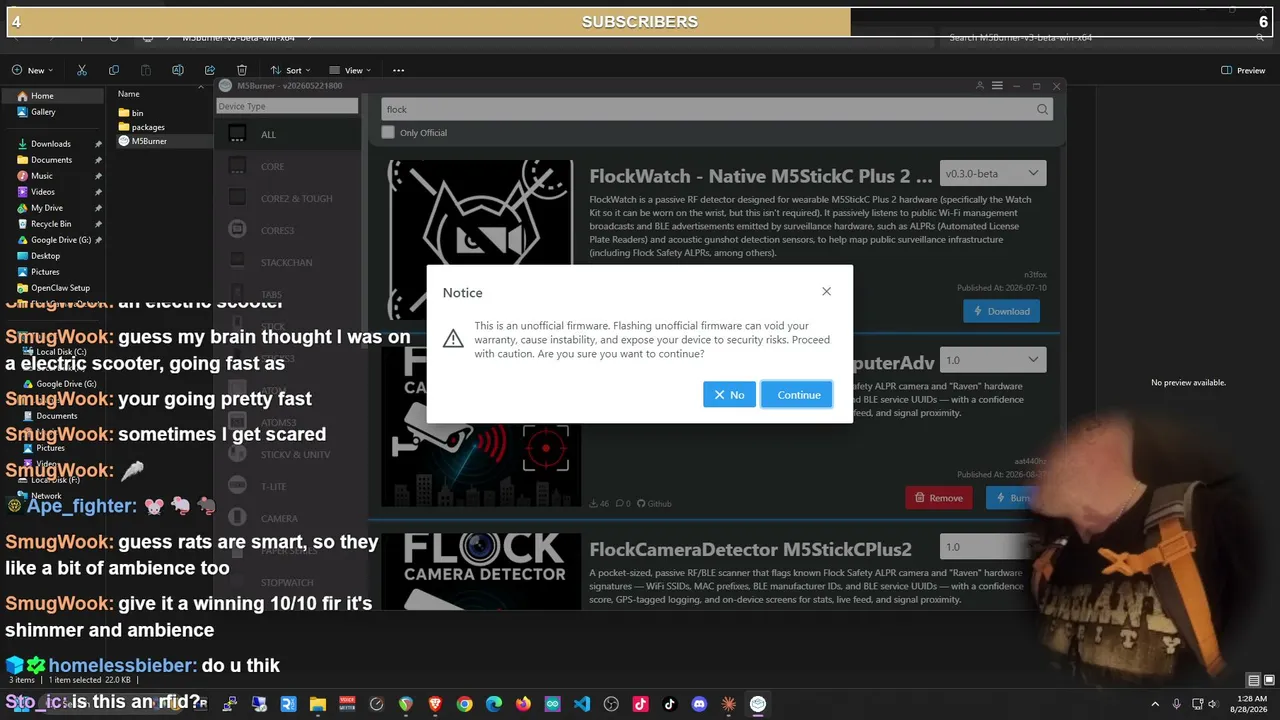The width and height of the screenshot is (1280, 720).
Task: Close the Notice dialog with X
Action: coord(826,291)
